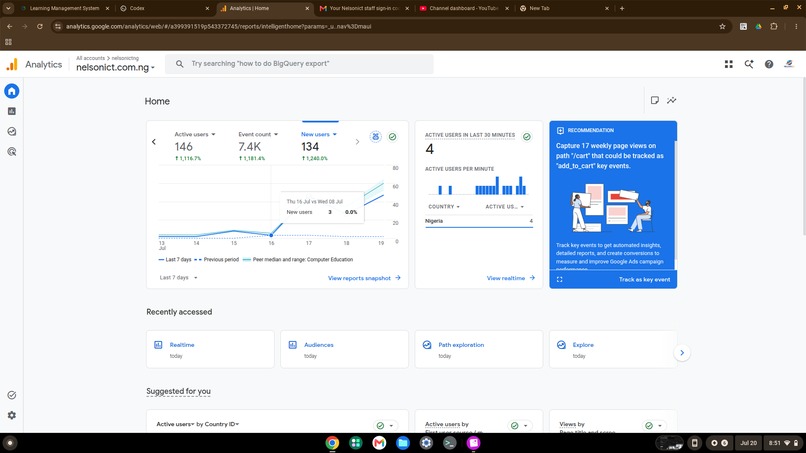The width and height of the screenshot is (806, 453).
Task: Switch to YouTube Channel dashboard tab
Action: point(464,8)
